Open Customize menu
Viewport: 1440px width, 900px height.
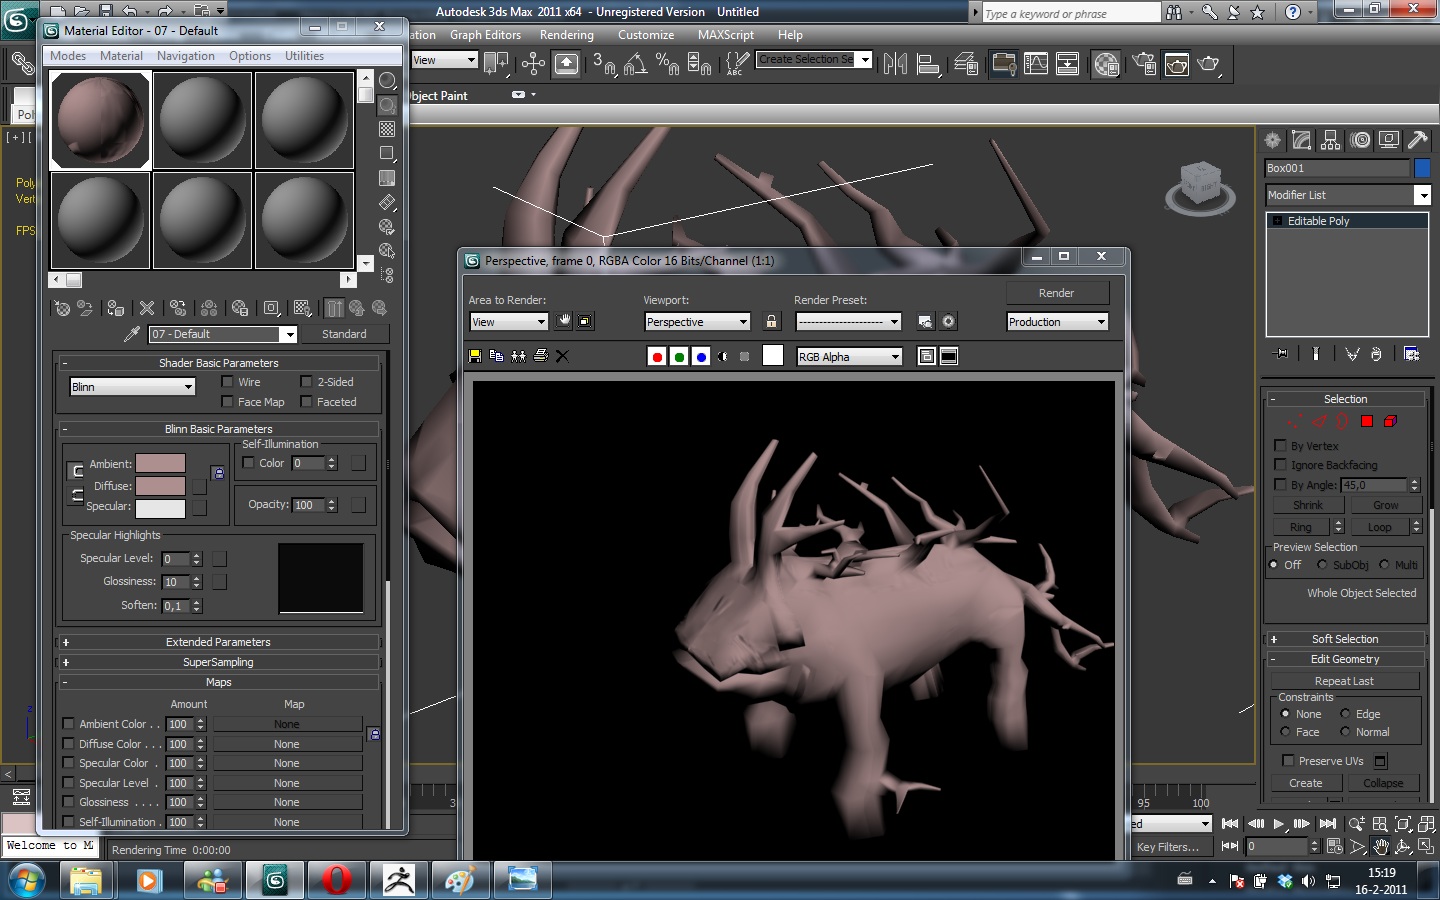click(646, 35)
